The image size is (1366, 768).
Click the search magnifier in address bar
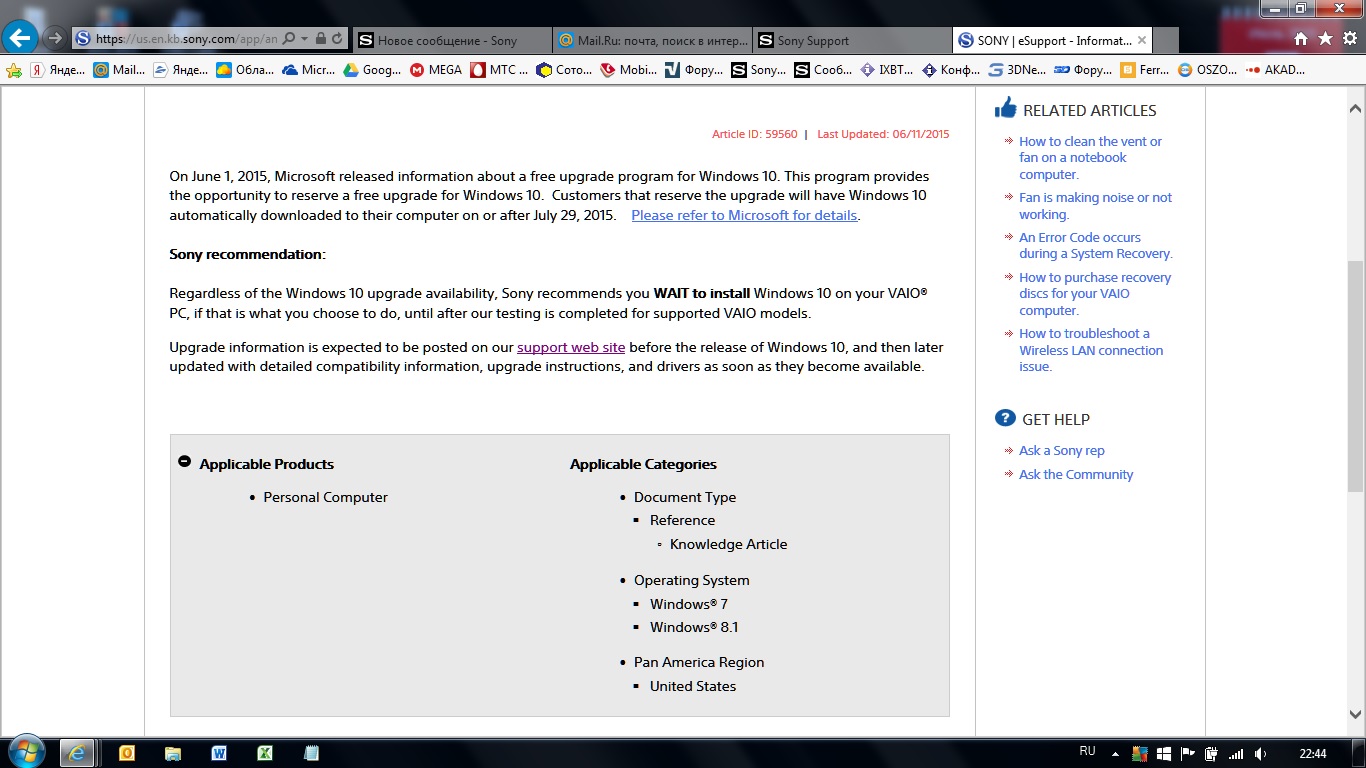point(289,39)
